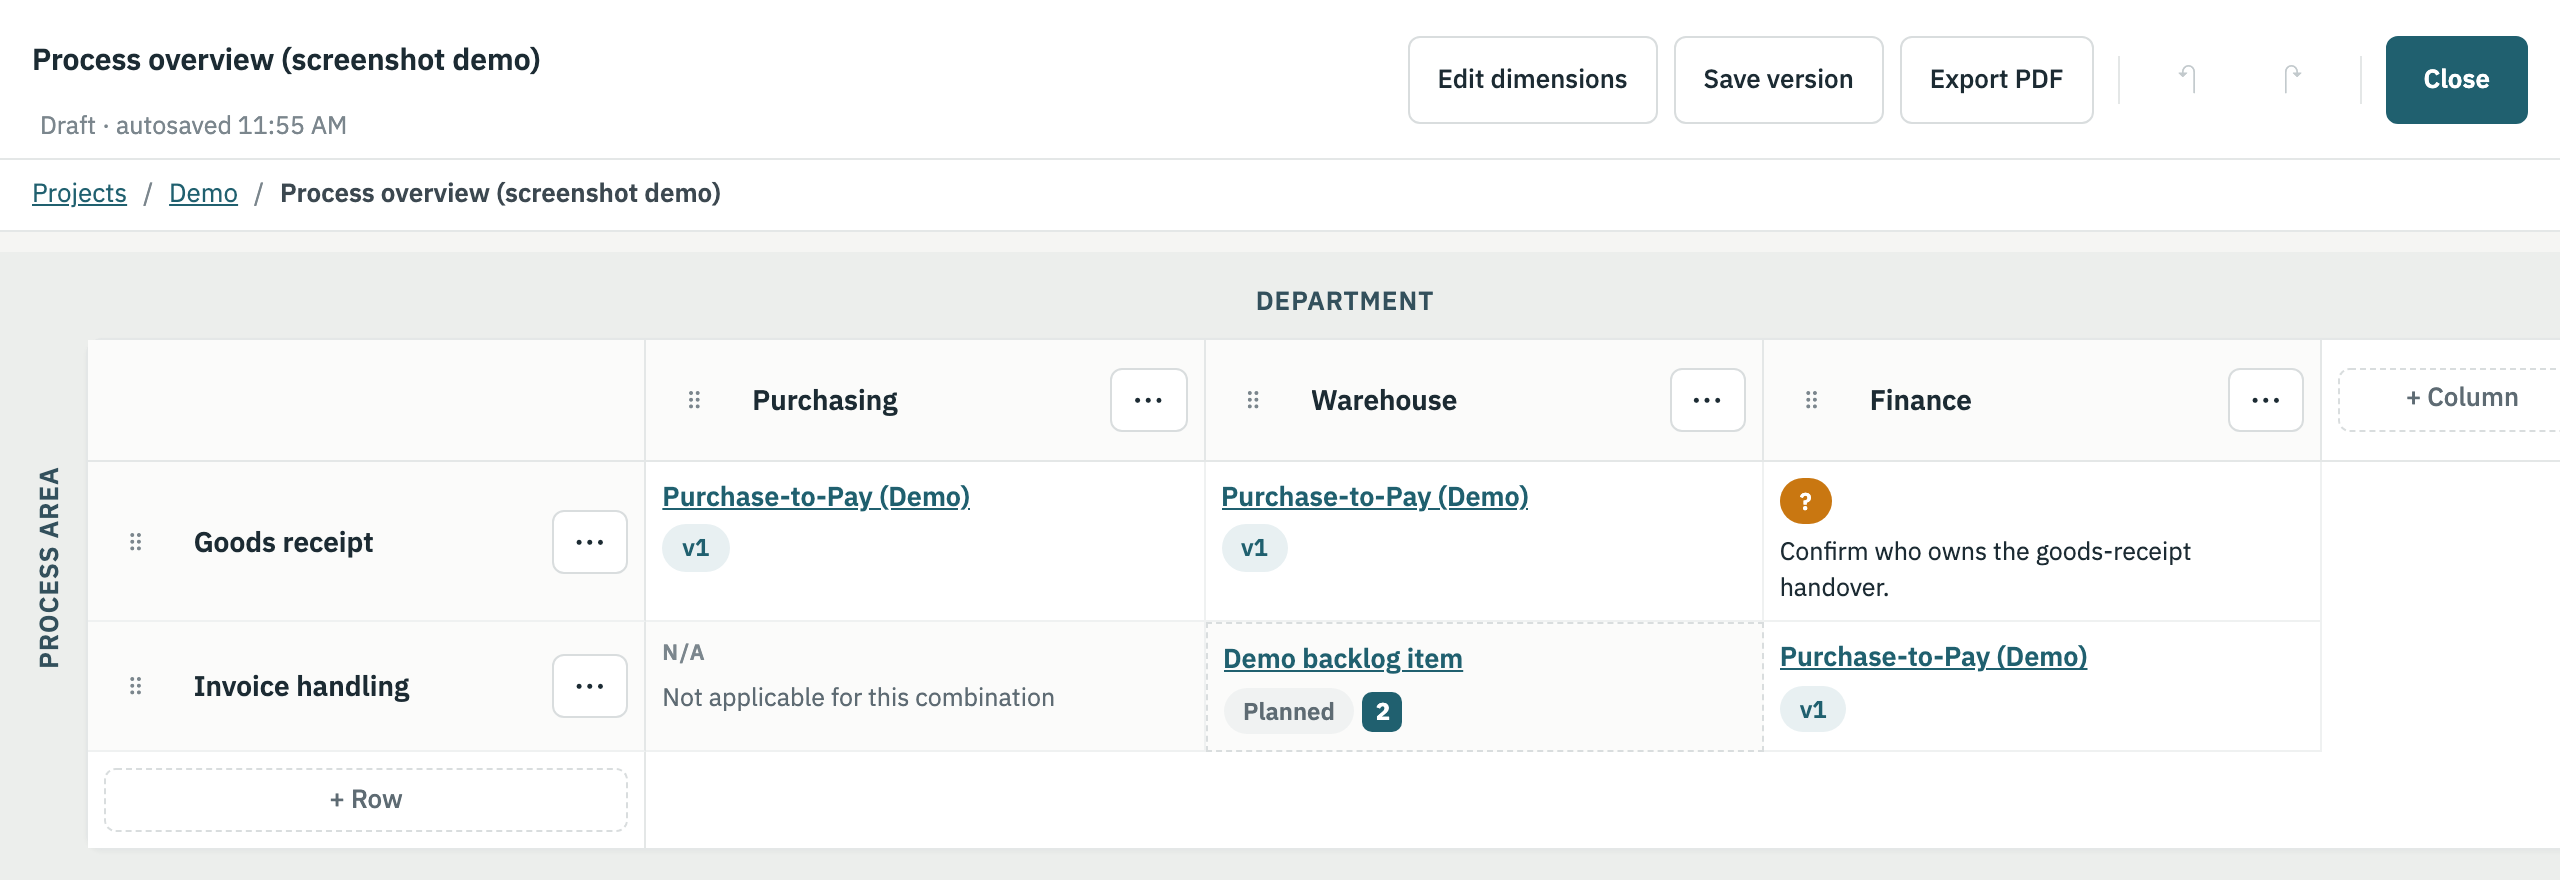Select the Warehouse column header text
Screen dimensions: 2560x880
coord(1384,400)
